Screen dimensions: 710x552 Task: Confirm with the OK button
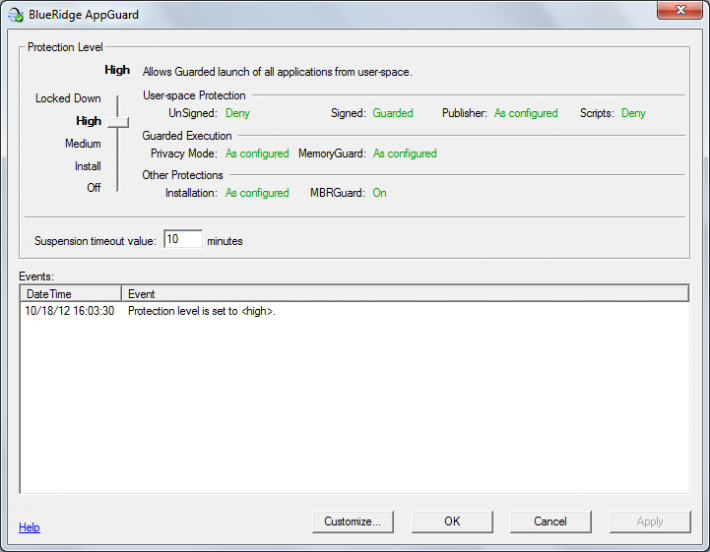pos(452,522)
